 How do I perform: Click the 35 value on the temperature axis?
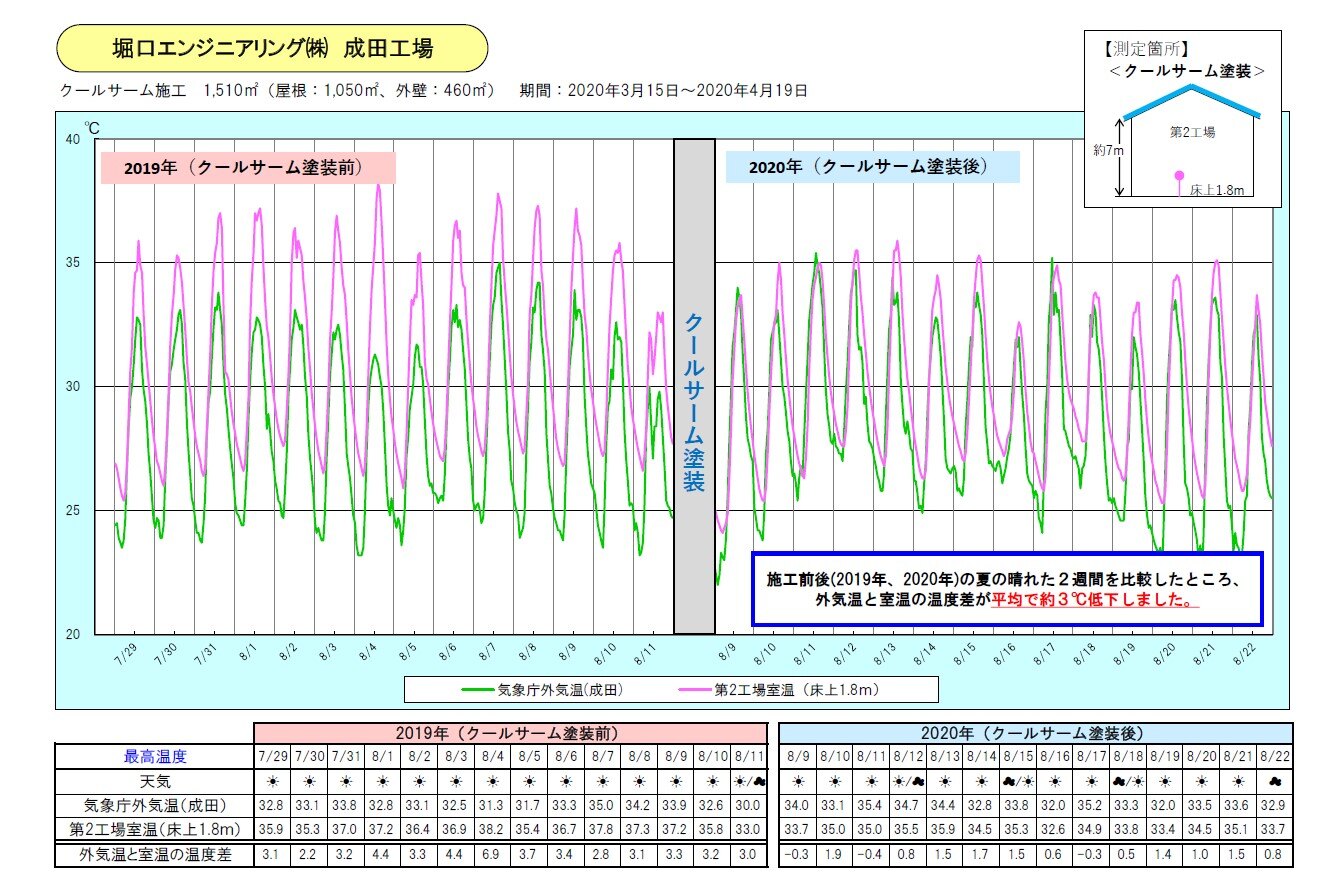click(x=72, y=263)
